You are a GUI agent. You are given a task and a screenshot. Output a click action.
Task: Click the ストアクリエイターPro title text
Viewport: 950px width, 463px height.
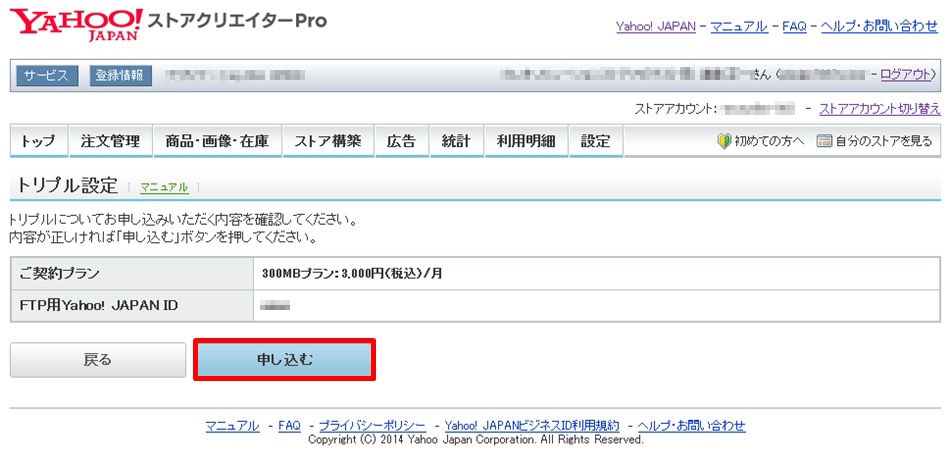(x=237, y=21)
